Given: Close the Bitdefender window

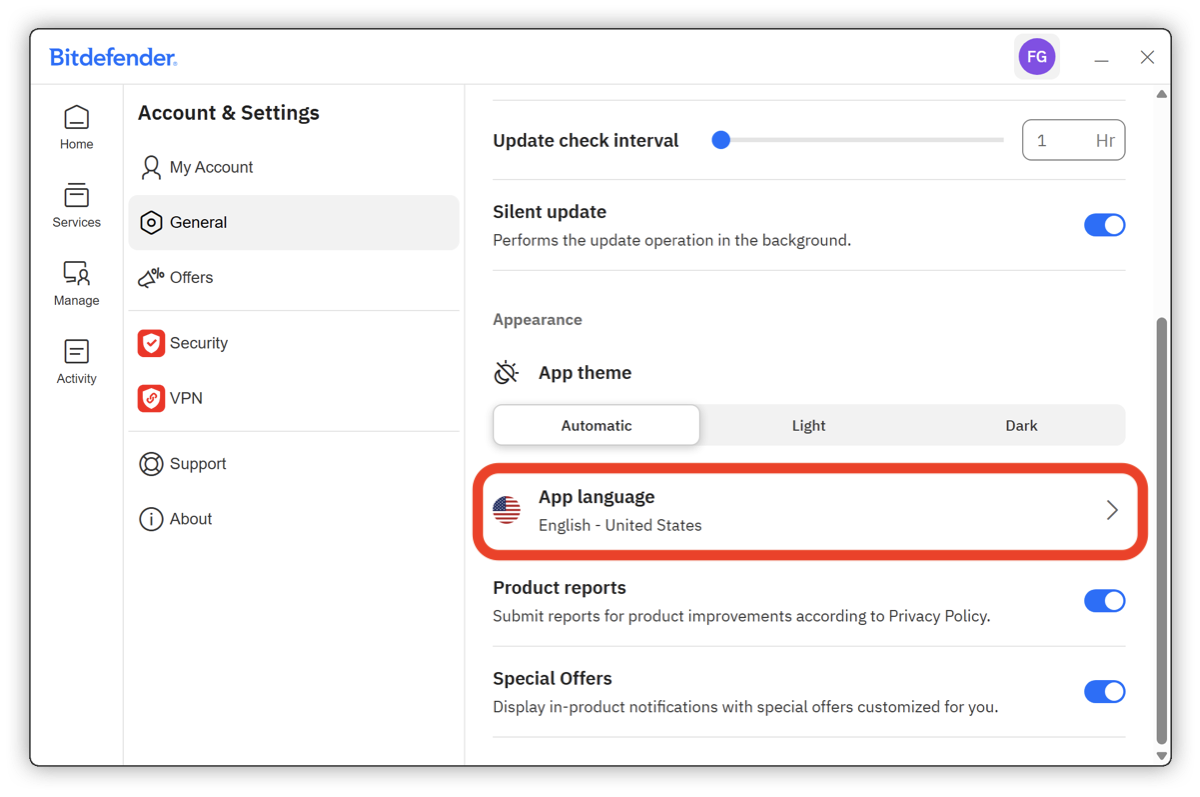Looking at the screenshot, I should click(1147, 58).
